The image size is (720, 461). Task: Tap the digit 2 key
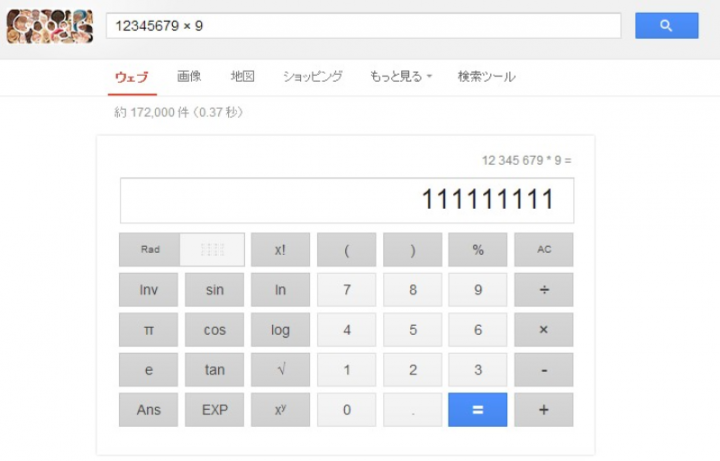tap(413, 370)
